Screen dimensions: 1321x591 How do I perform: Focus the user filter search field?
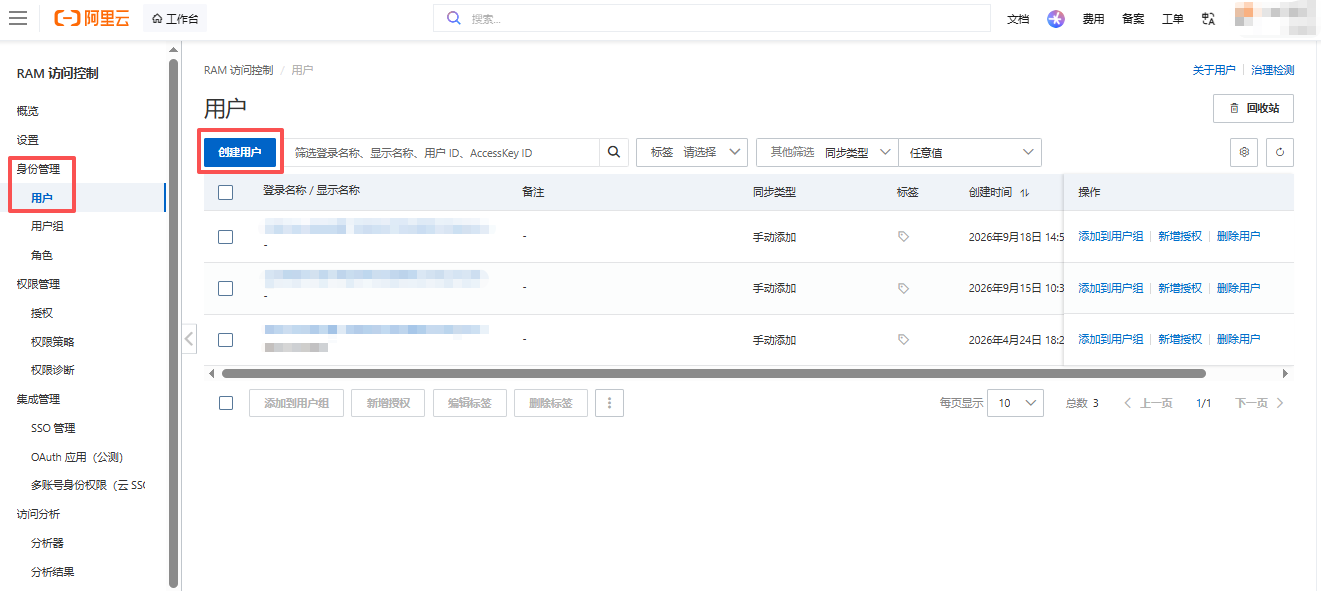click(x=441, y=152)
